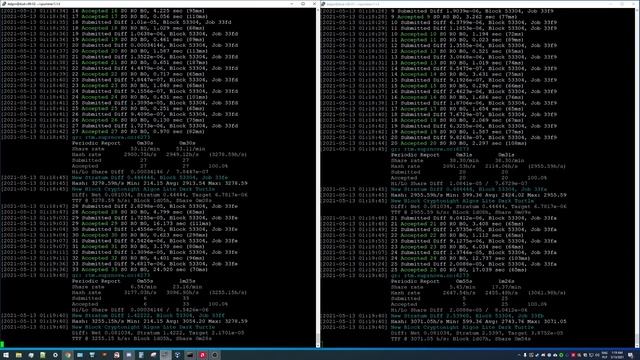Open the volume icon in the system tray

click(x=597, y=355)
